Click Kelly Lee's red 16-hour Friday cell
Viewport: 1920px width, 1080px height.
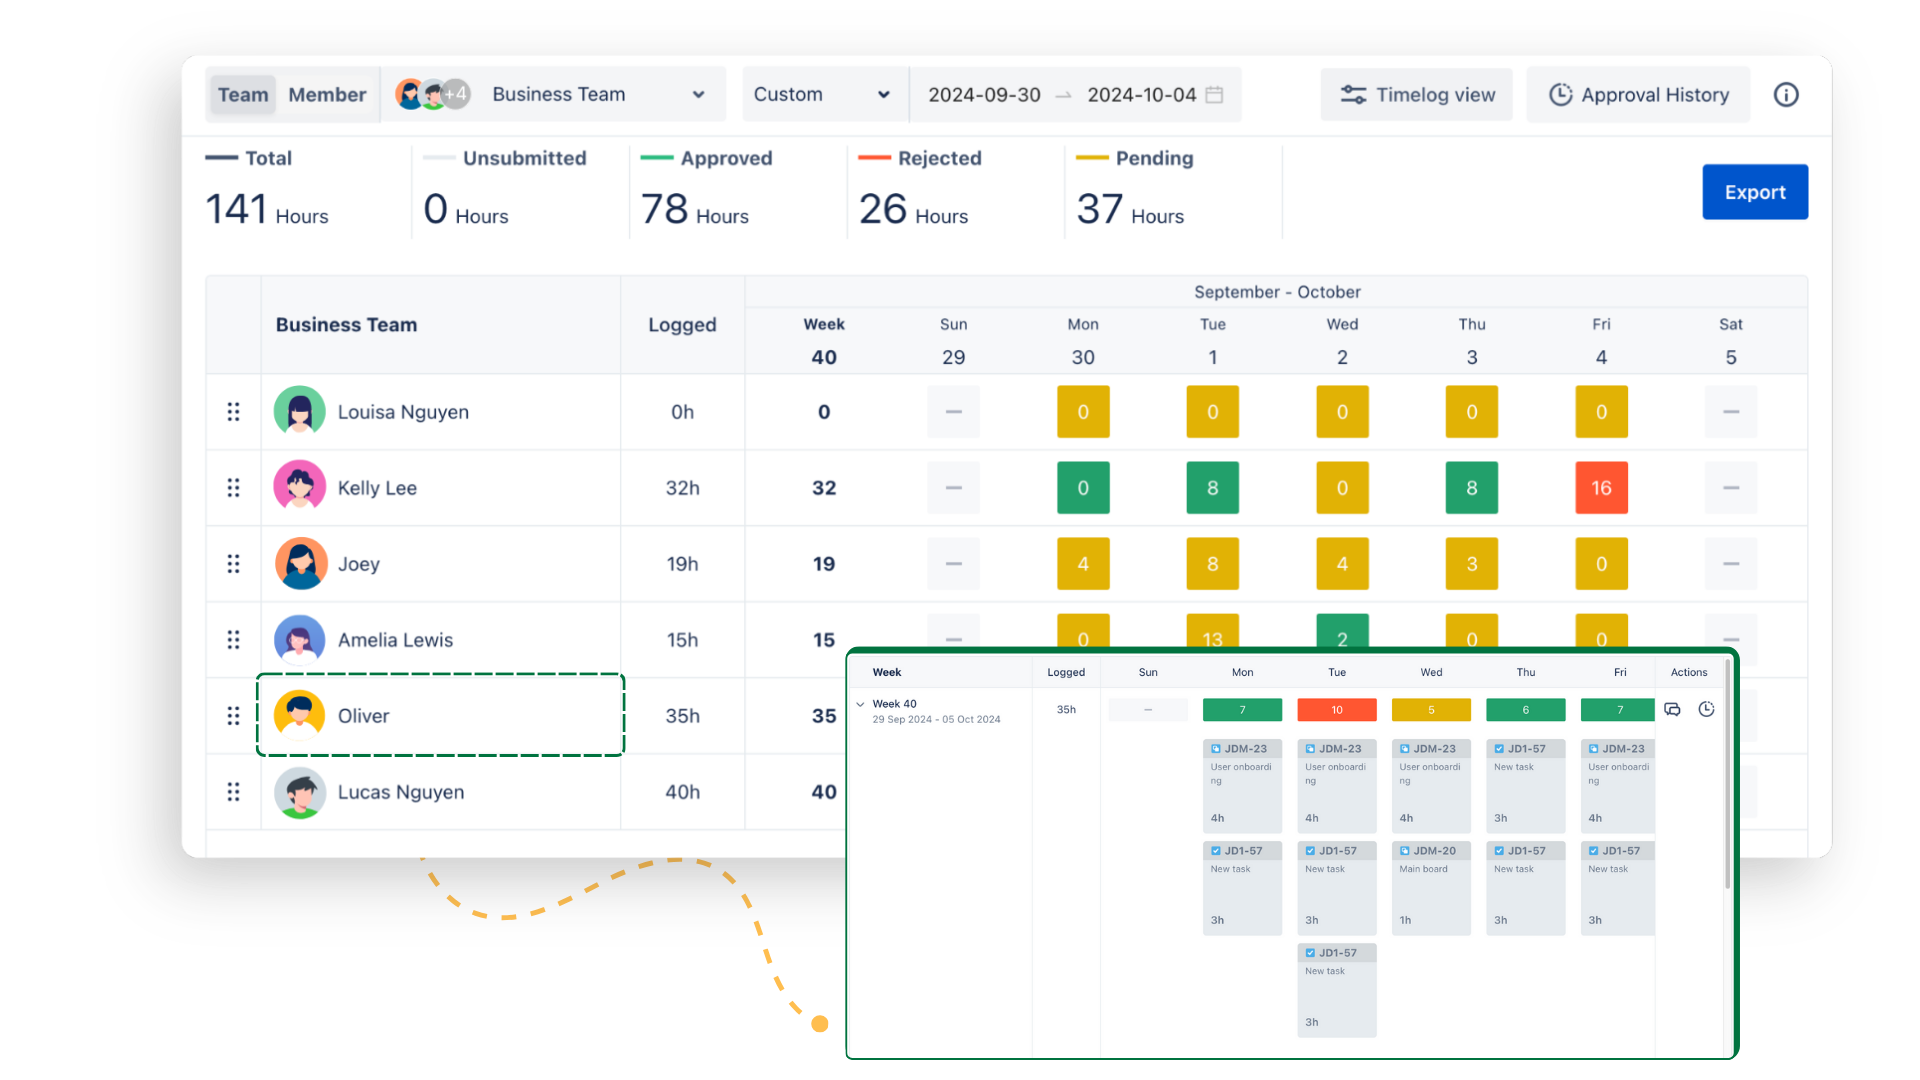click(1601, 488)
